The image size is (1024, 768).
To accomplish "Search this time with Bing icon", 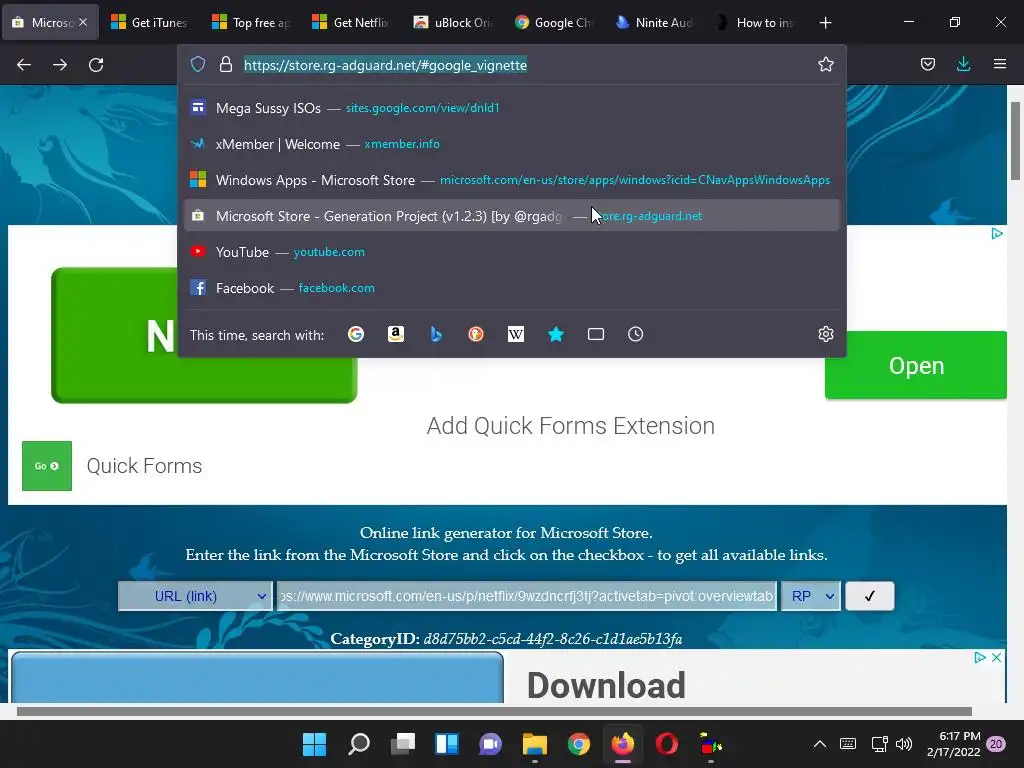I will [x=436, y=334].
